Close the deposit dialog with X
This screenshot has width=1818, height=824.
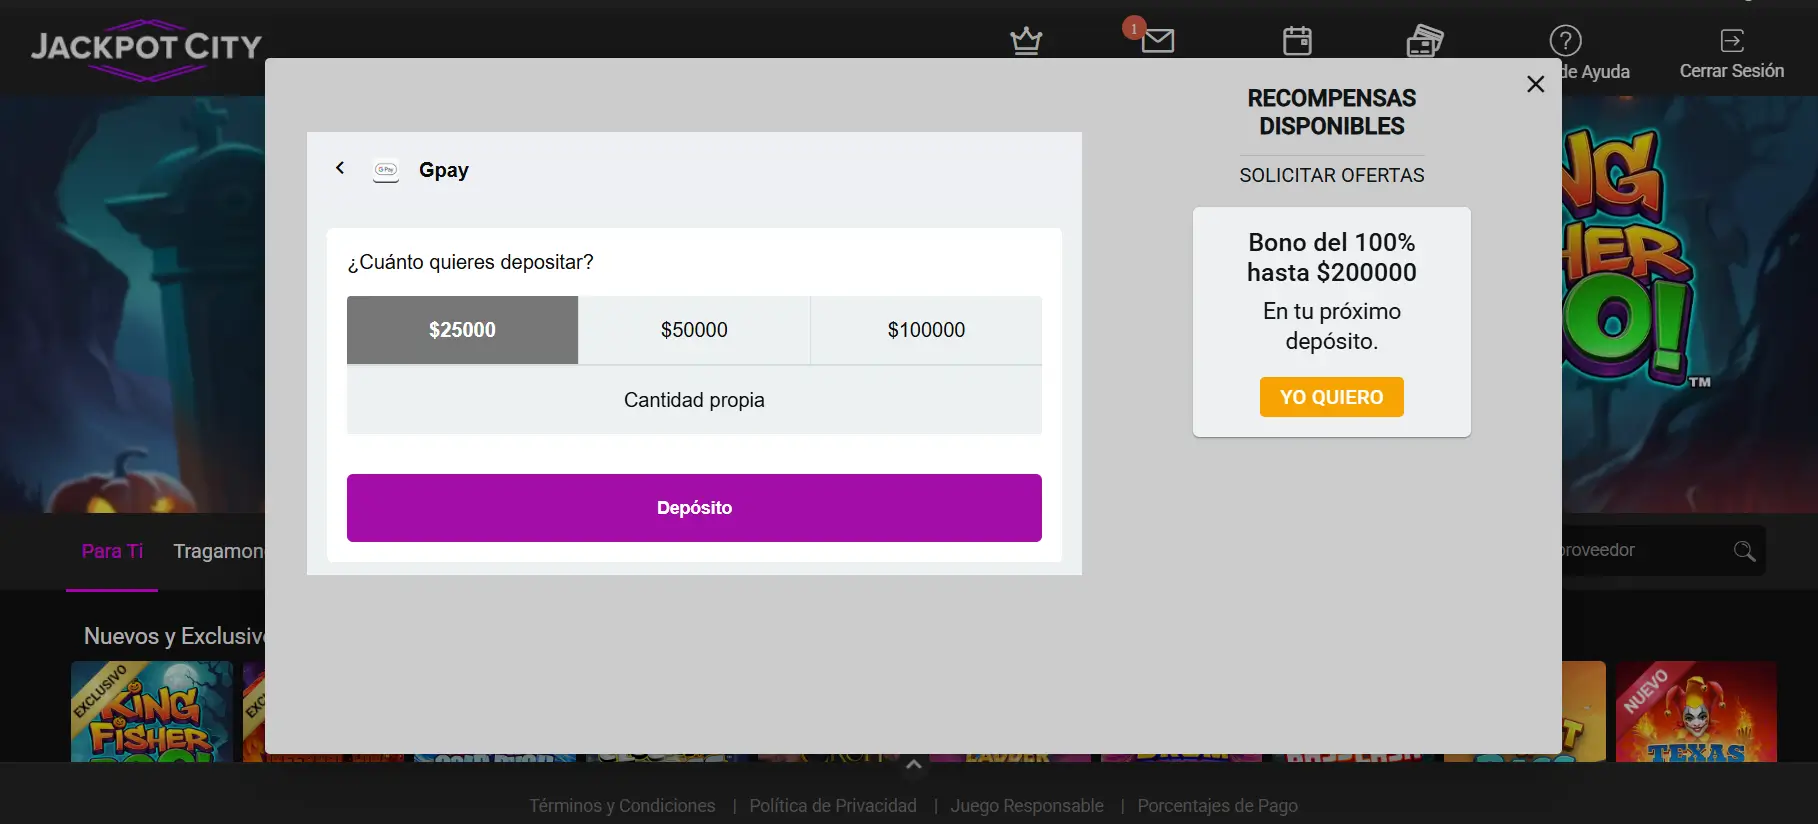(1536, 84)
